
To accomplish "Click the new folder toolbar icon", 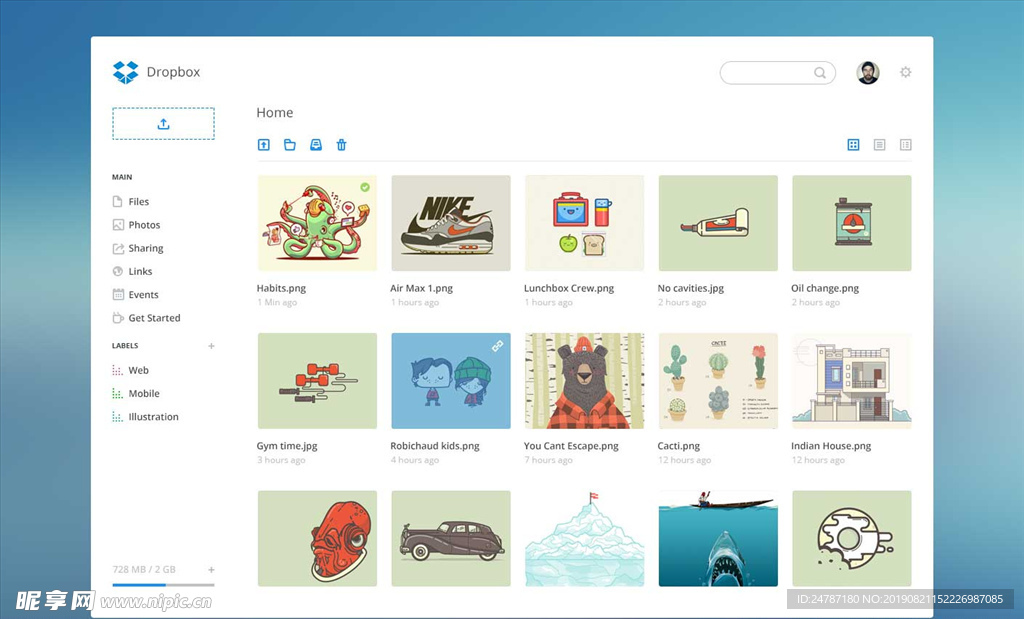I will [290, 145].
